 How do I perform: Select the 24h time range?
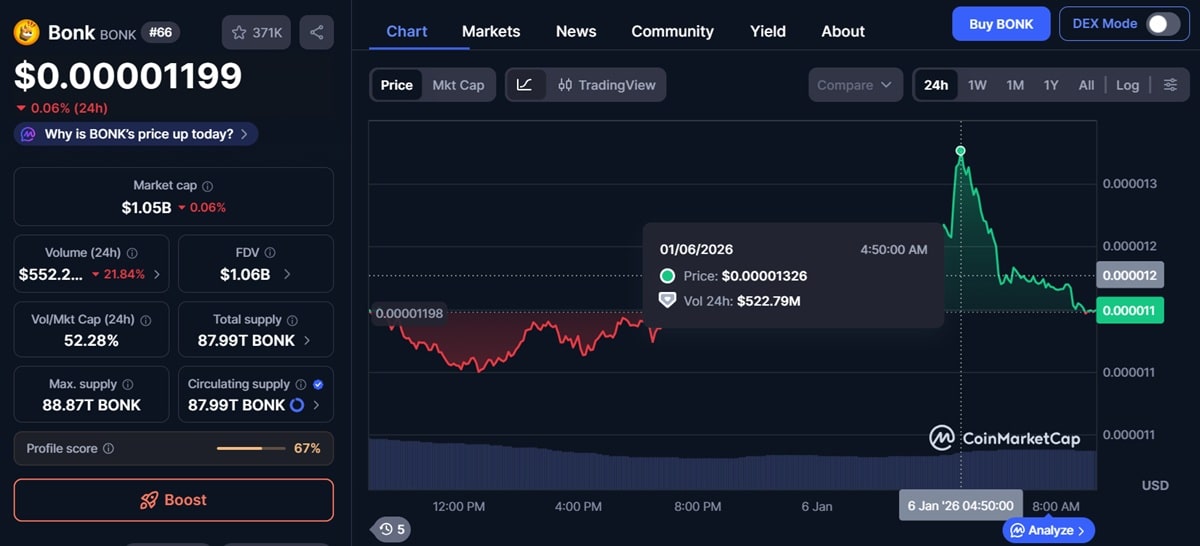click(936, 85)
